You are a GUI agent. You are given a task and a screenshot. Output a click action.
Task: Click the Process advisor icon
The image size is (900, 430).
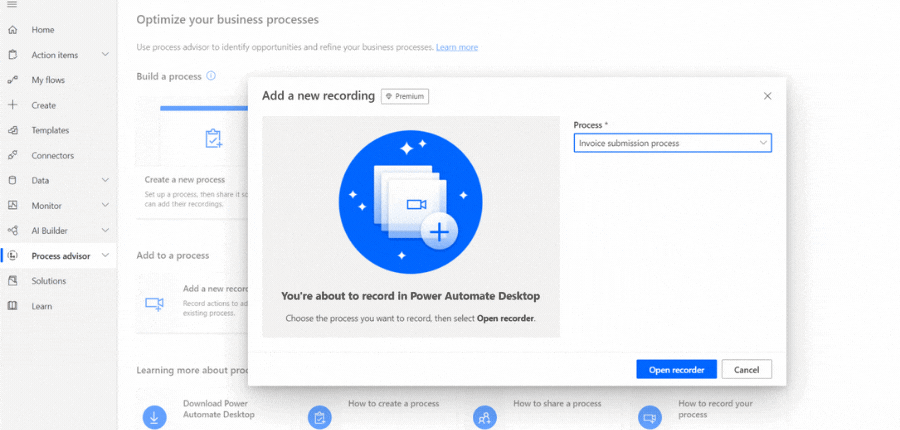pos(13,256)
